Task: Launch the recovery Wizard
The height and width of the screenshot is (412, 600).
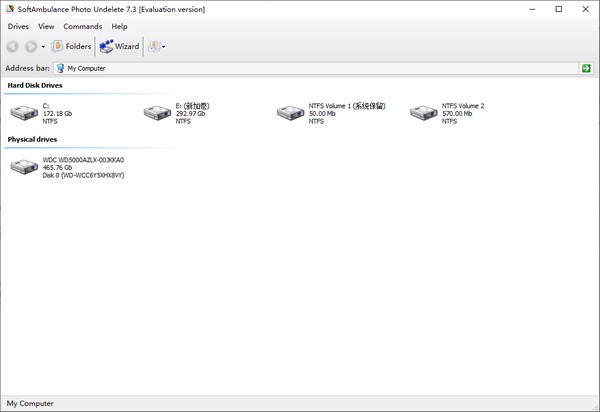Action: 119,46
